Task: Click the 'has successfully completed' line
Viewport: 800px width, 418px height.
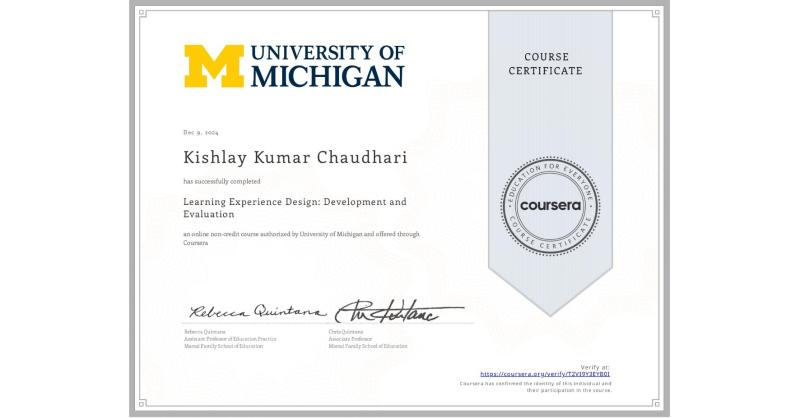Action: [x=222, y=181]
